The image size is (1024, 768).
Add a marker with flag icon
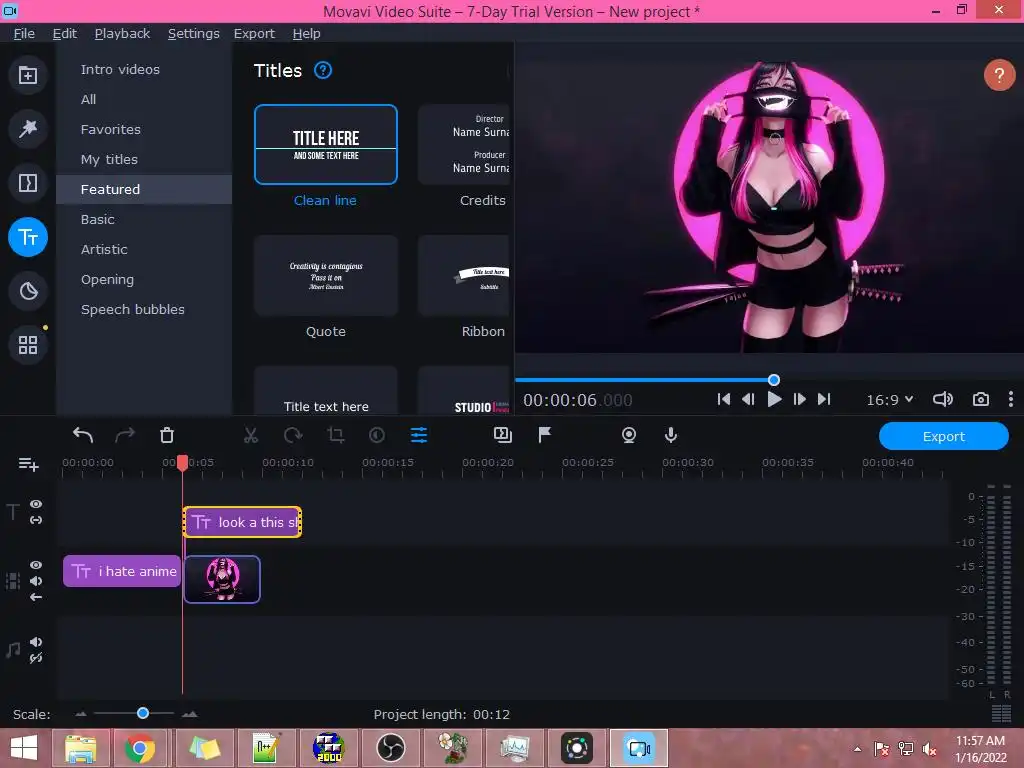[545, 435]
